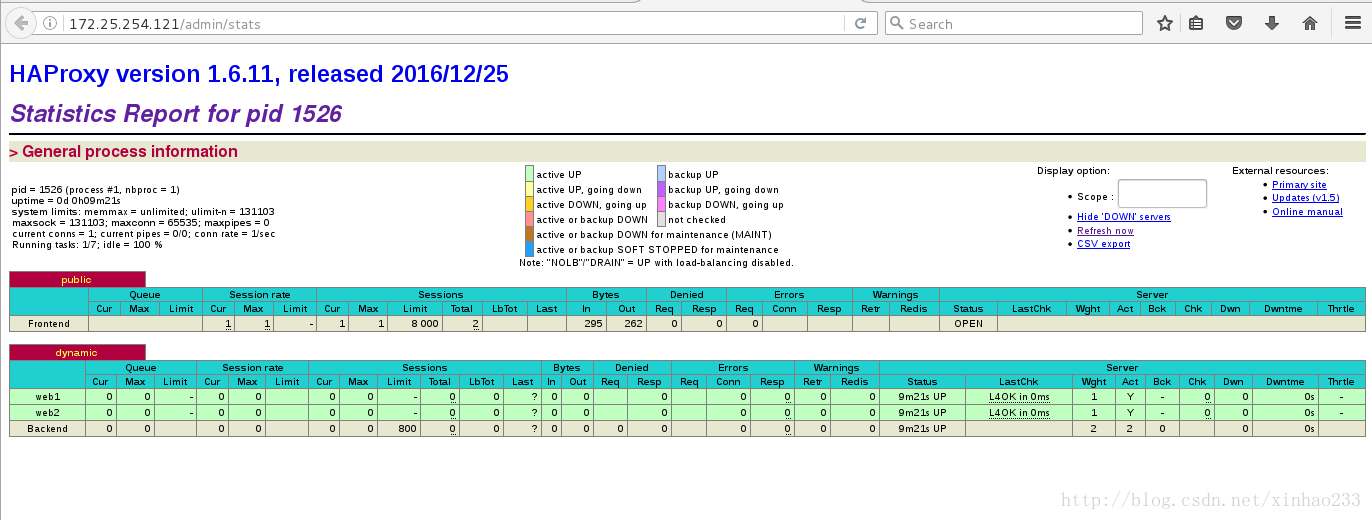This screenshot has height=520, width=1372.
Task: Click the web2 server row label
Action: pos(48,413)
